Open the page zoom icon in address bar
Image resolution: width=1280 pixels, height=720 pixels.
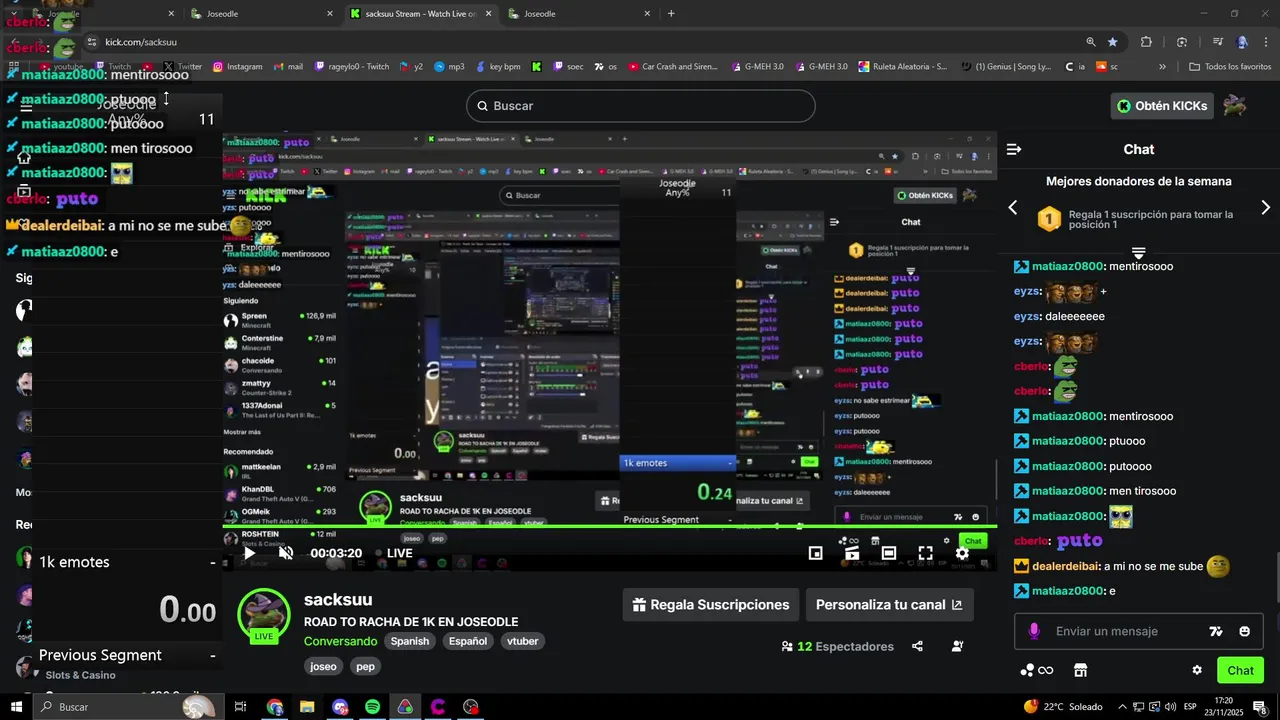1091,42
